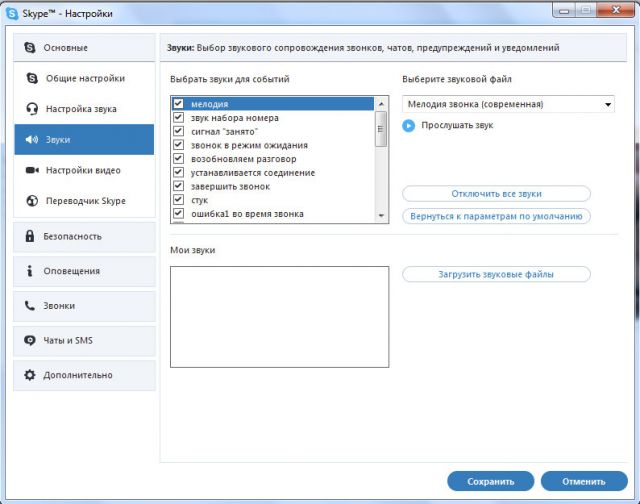Image resolution: width=640 pixels, height=504 pixels.
Task: Click the events list scroll up arrow
Action: coord(381,104)
